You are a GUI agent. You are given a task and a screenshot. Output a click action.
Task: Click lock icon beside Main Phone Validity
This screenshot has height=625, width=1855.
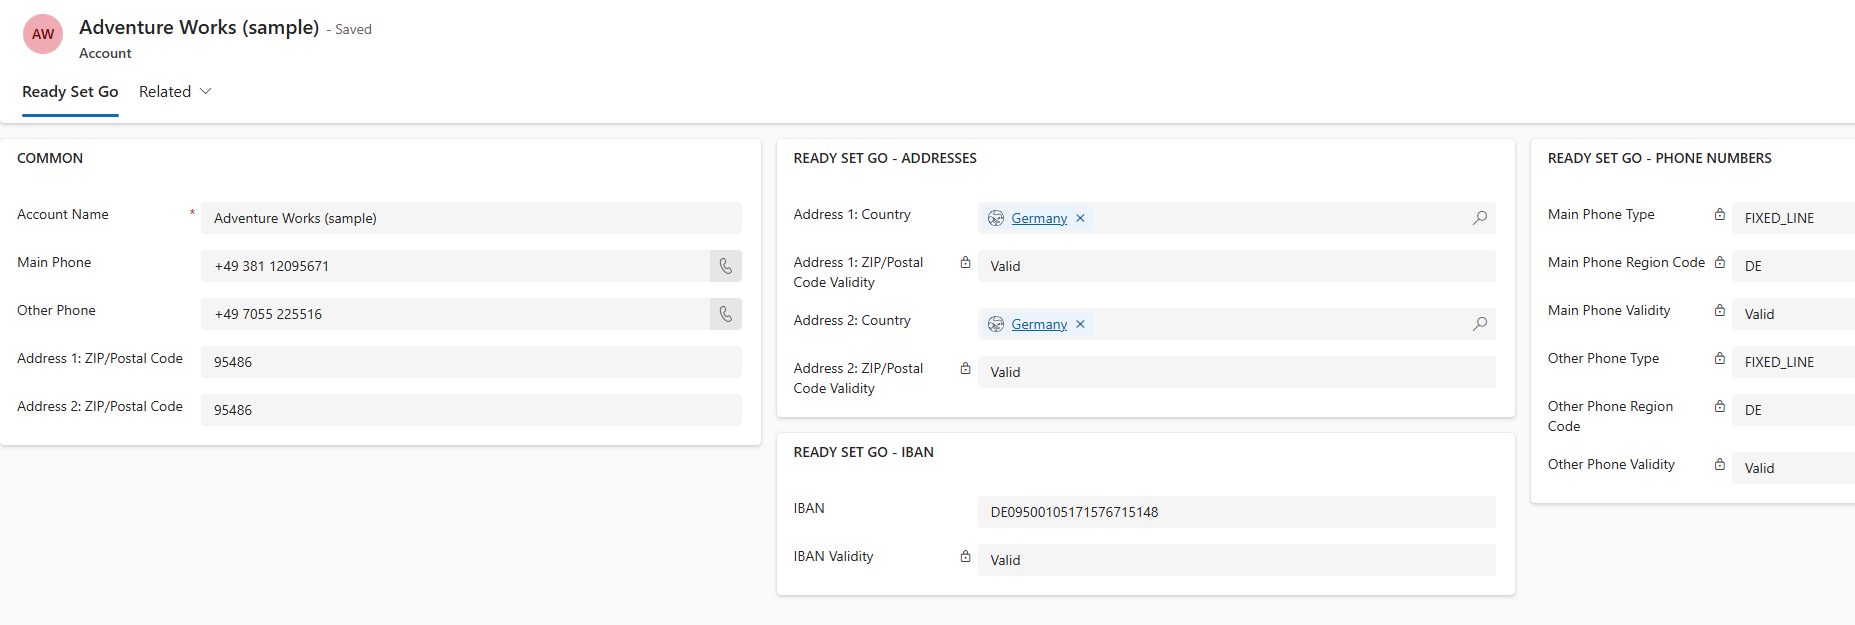coord(1719,311)
